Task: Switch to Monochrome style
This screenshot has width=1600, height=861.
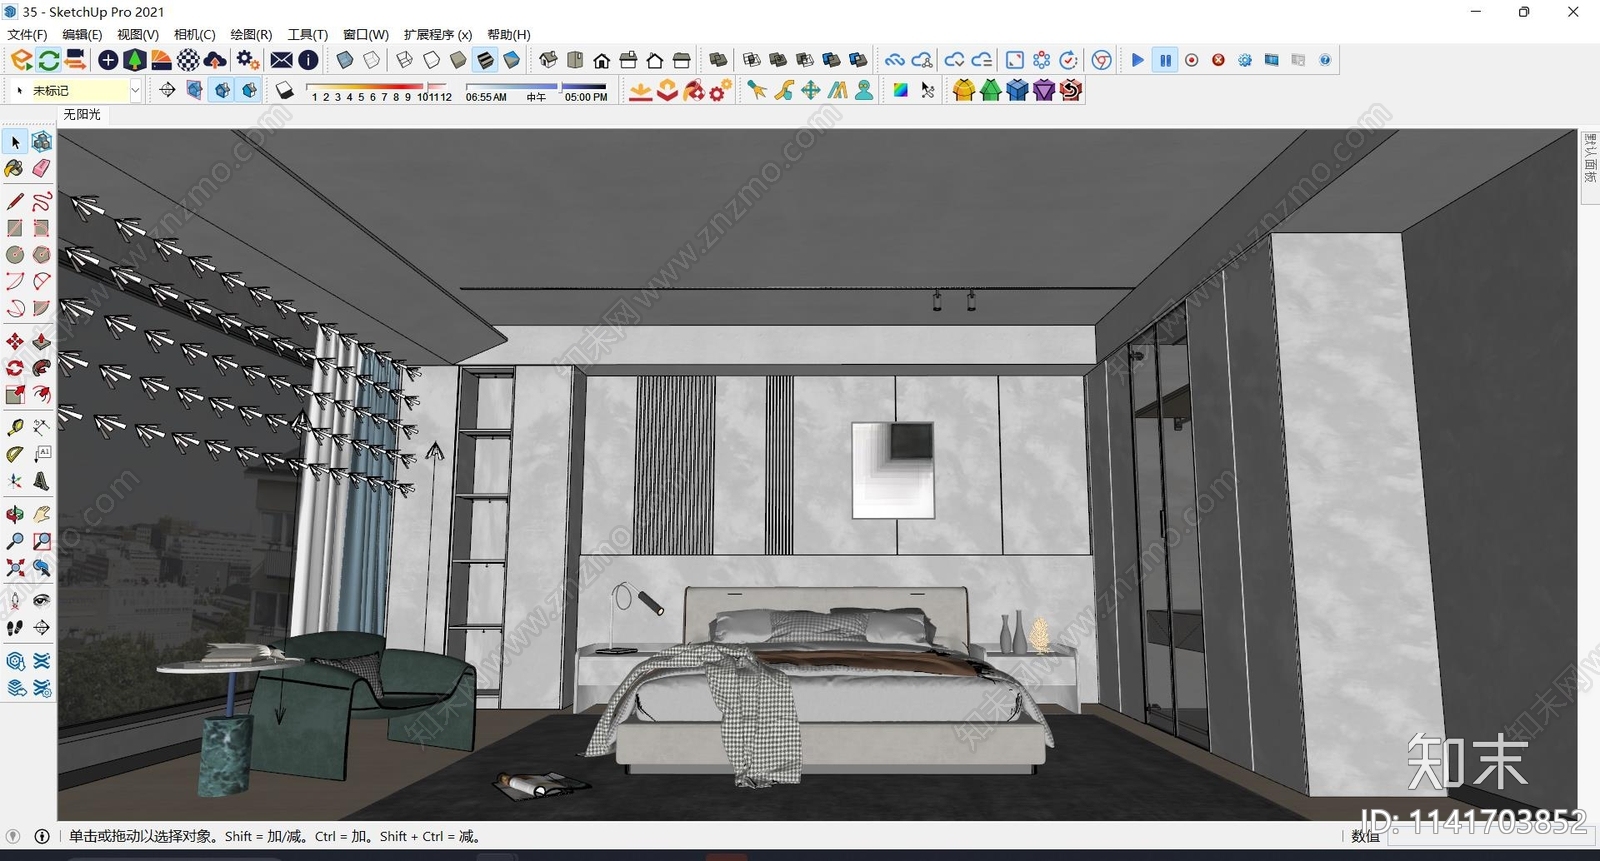Action: (x=512, y=60)
